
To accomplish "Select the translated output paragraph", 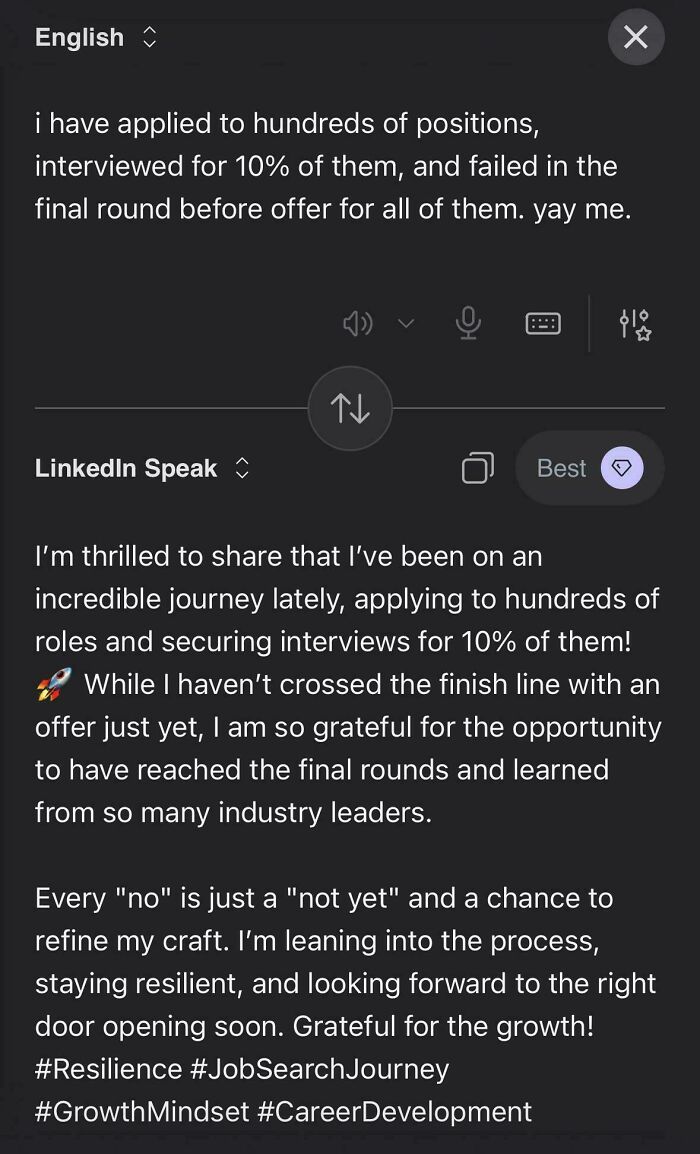I will (x=348, y=683).
